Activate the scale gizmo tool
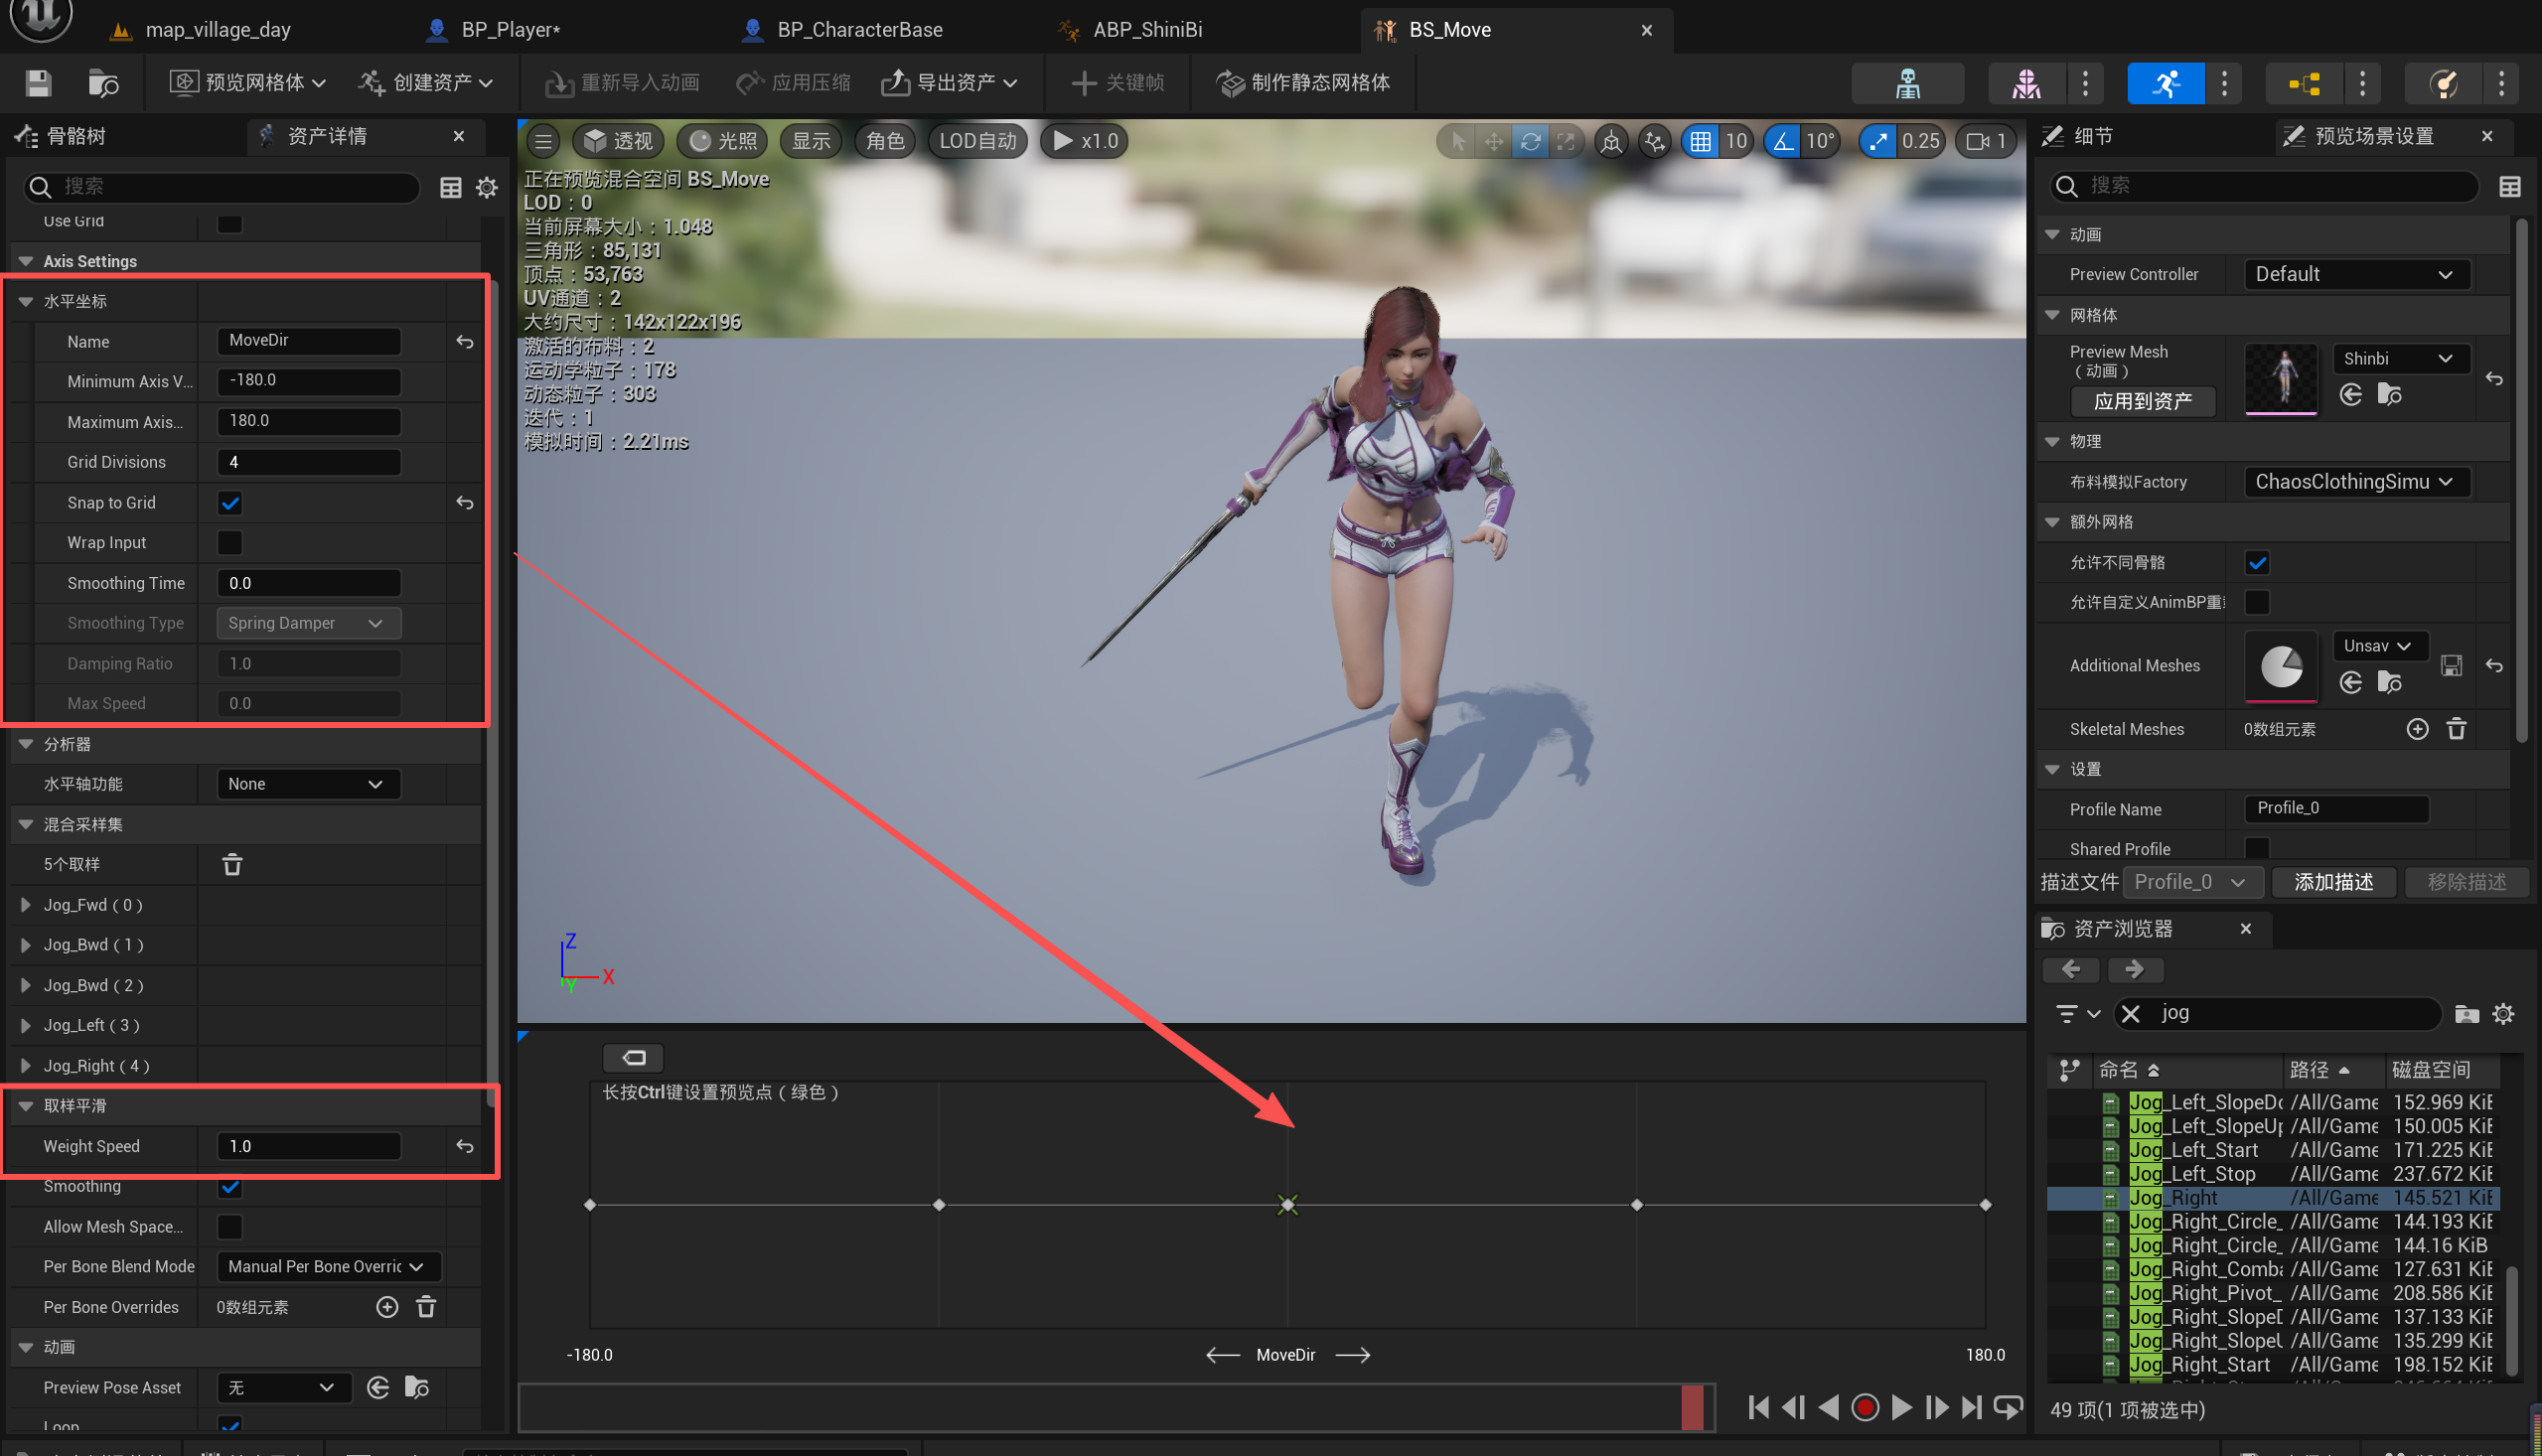Image resolution: width=2542 pixels, height=1456 pixels. tap(1566, 141)
